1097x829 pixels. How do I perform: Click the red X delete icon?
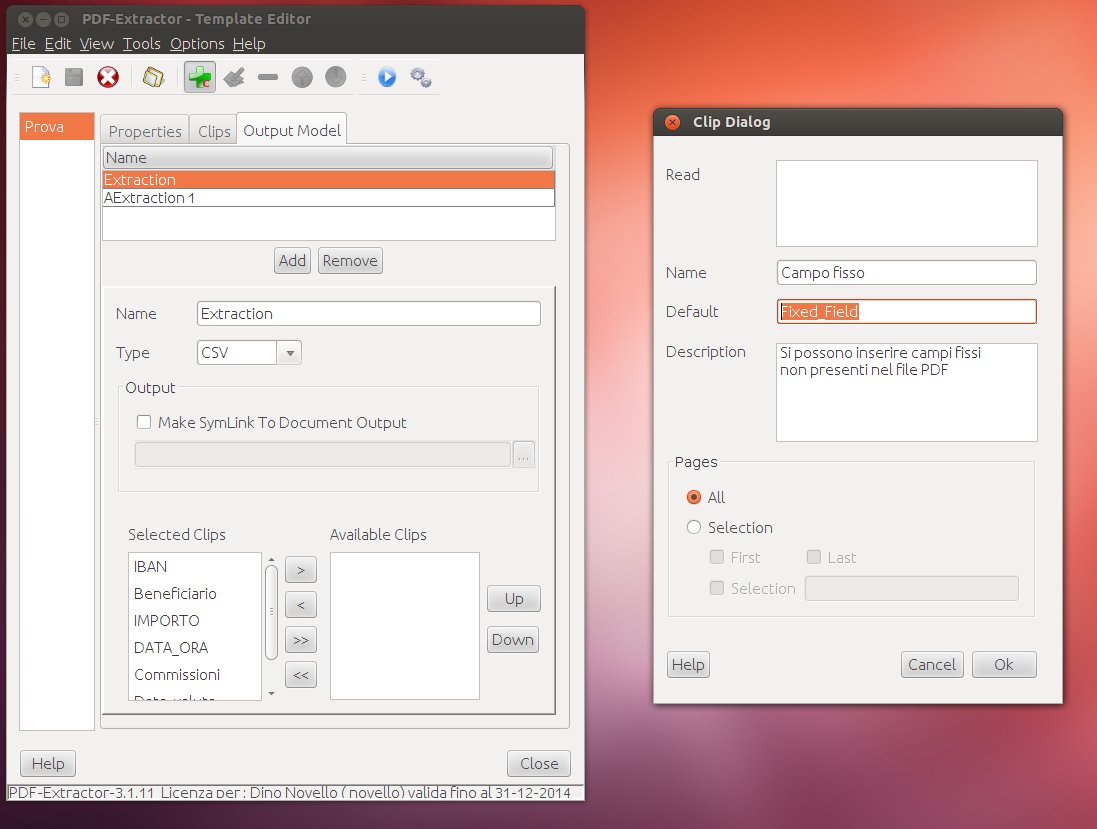[108, 77]
